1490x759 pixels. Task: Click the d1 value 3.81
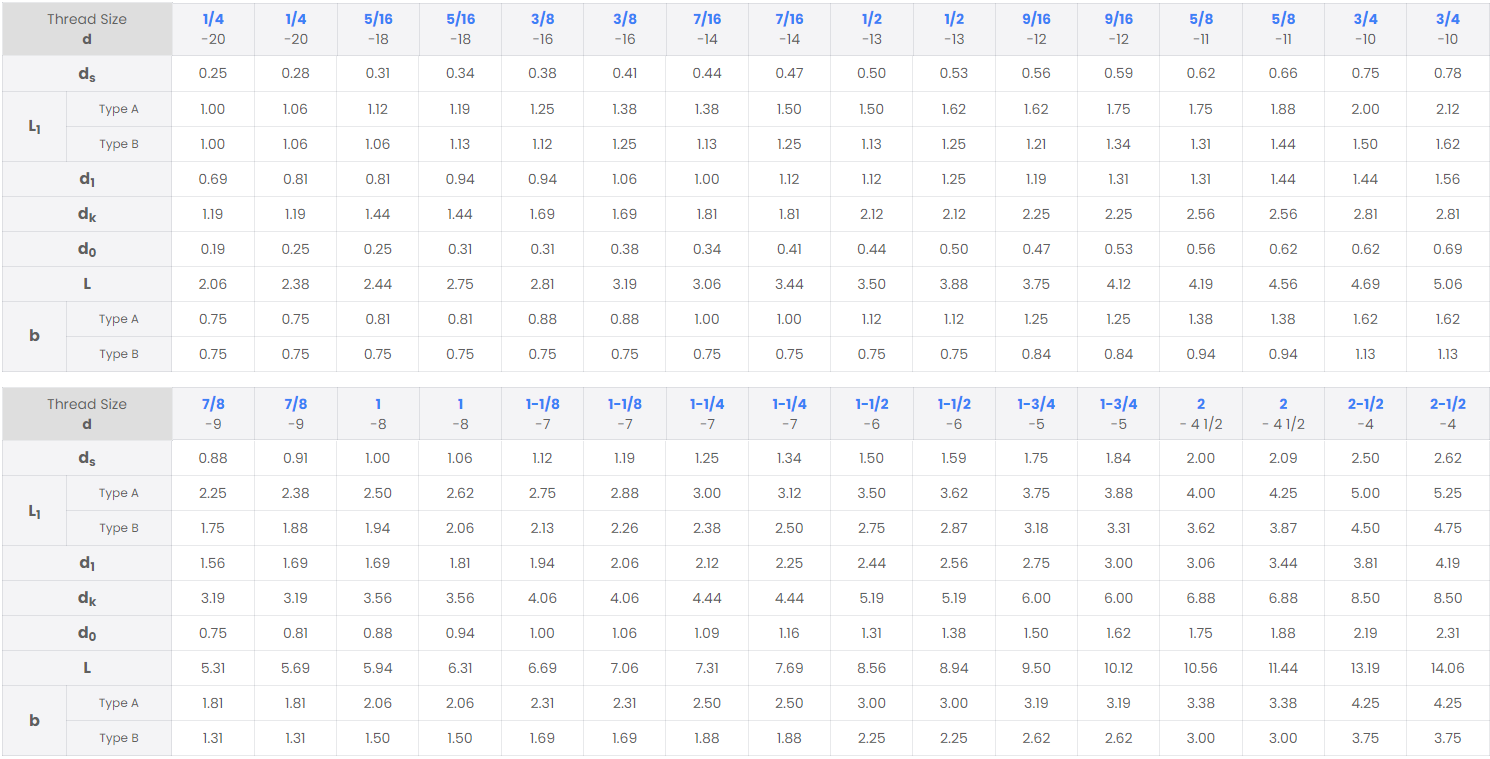click(1365, 563)
